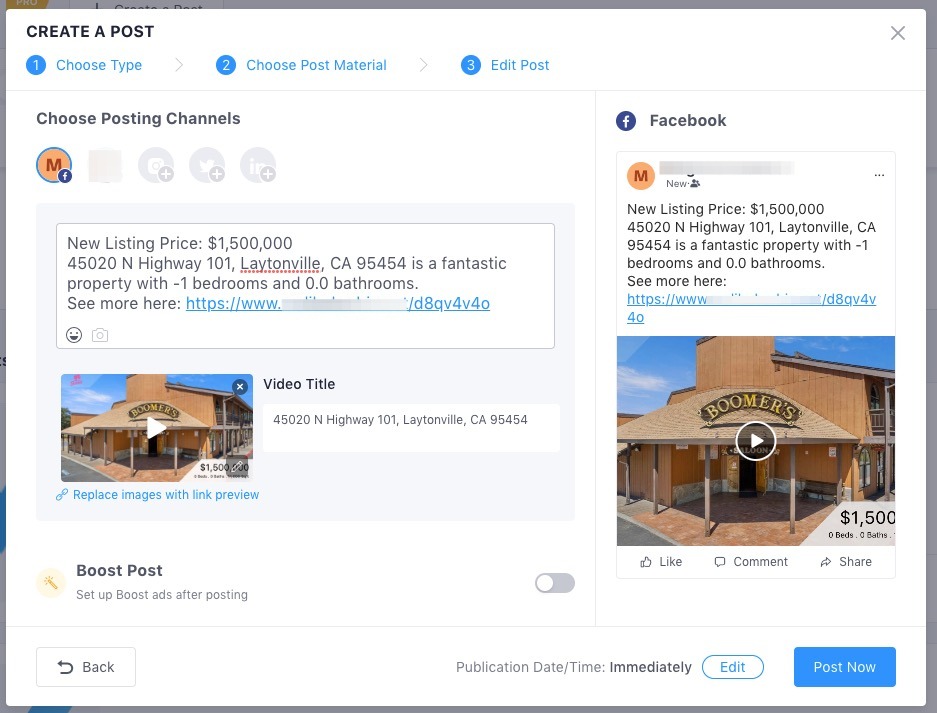Remove the attached video thumbnail

(240, 387)
